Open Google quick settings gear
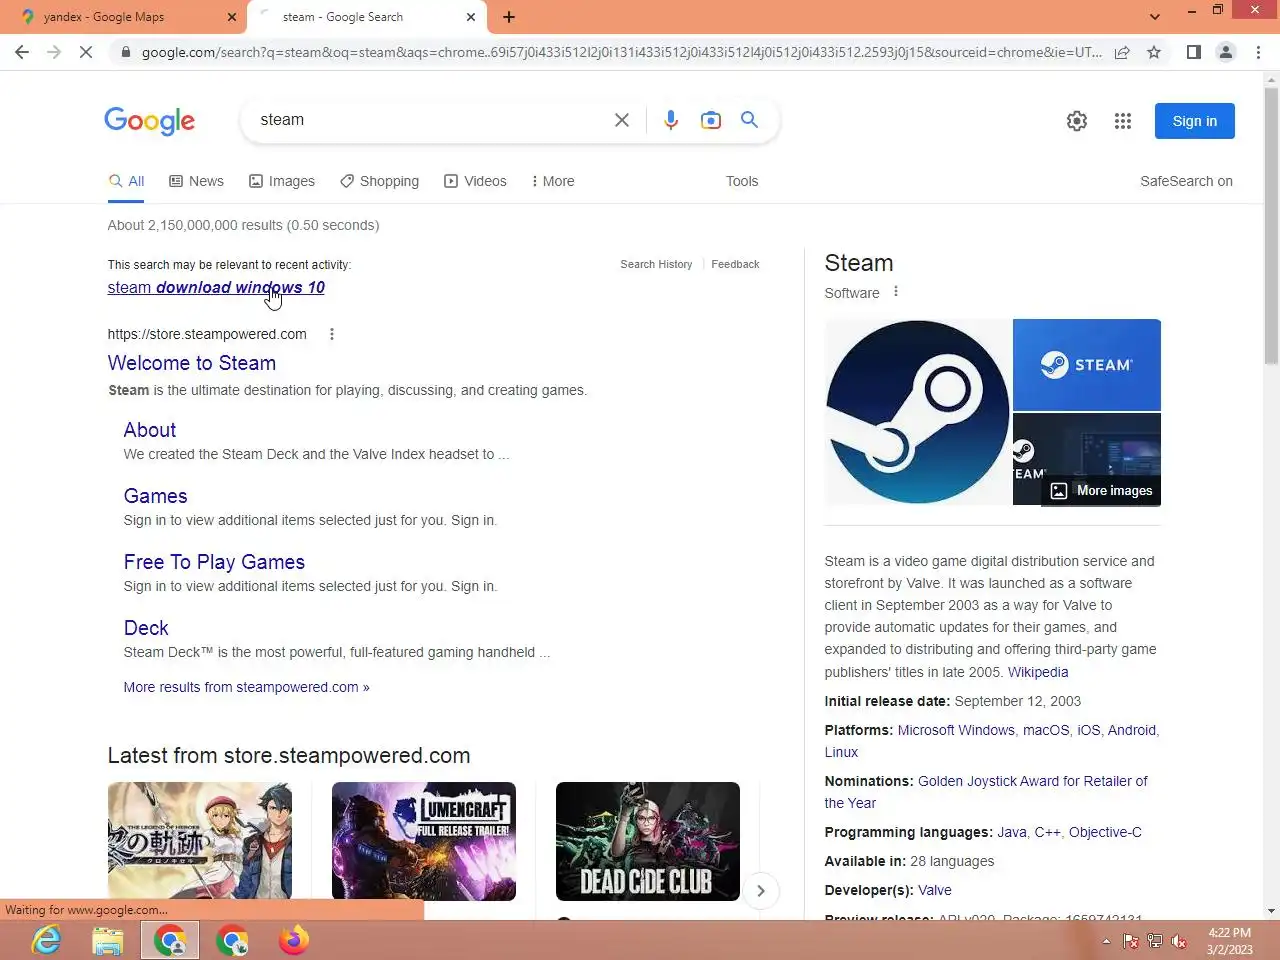The width and height of the screenshot is (1280, 960). click(1077, 121)
